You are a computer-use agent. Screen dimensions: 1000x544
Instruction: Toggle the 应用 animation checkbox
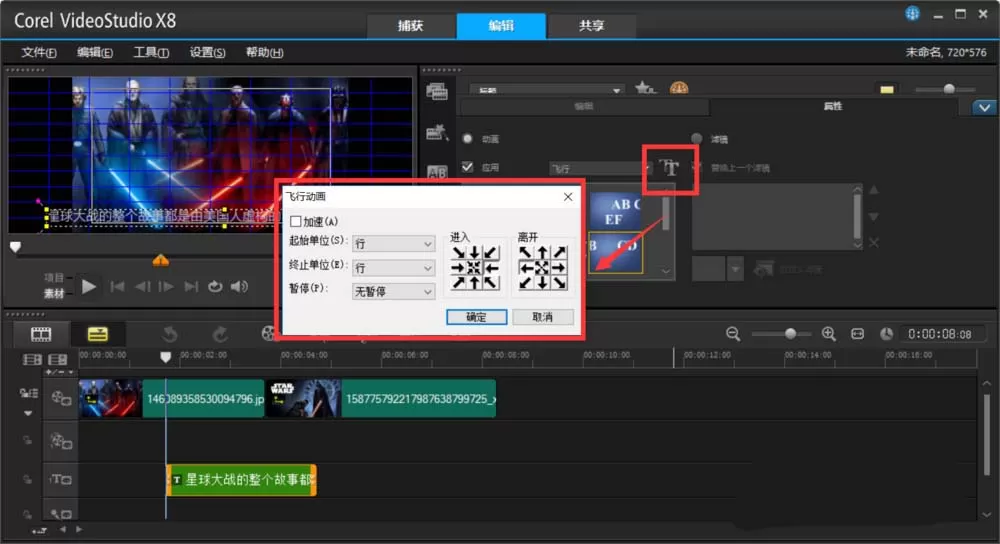point(467,167)
